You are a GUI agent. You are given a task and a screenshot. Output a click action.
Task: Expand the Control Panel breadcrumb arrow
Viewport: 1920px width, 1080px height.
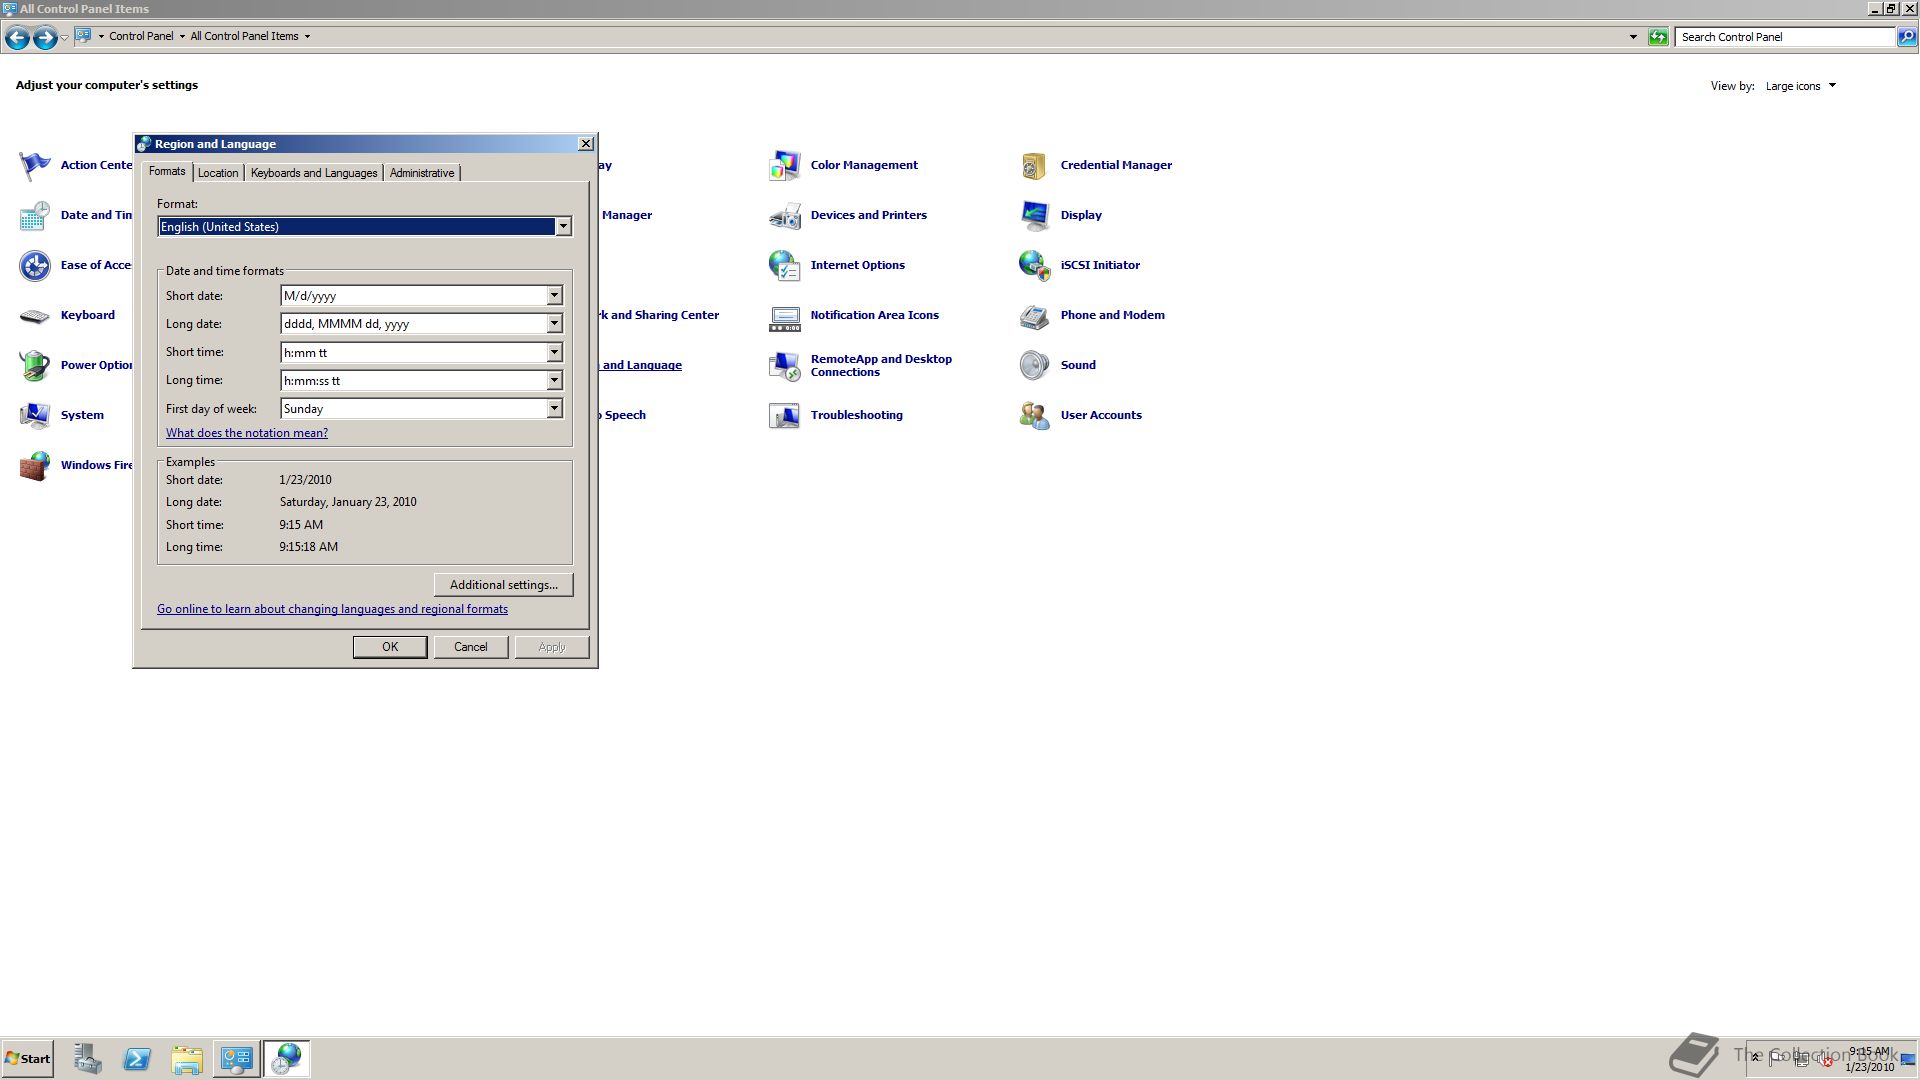(x=182, y=37)
